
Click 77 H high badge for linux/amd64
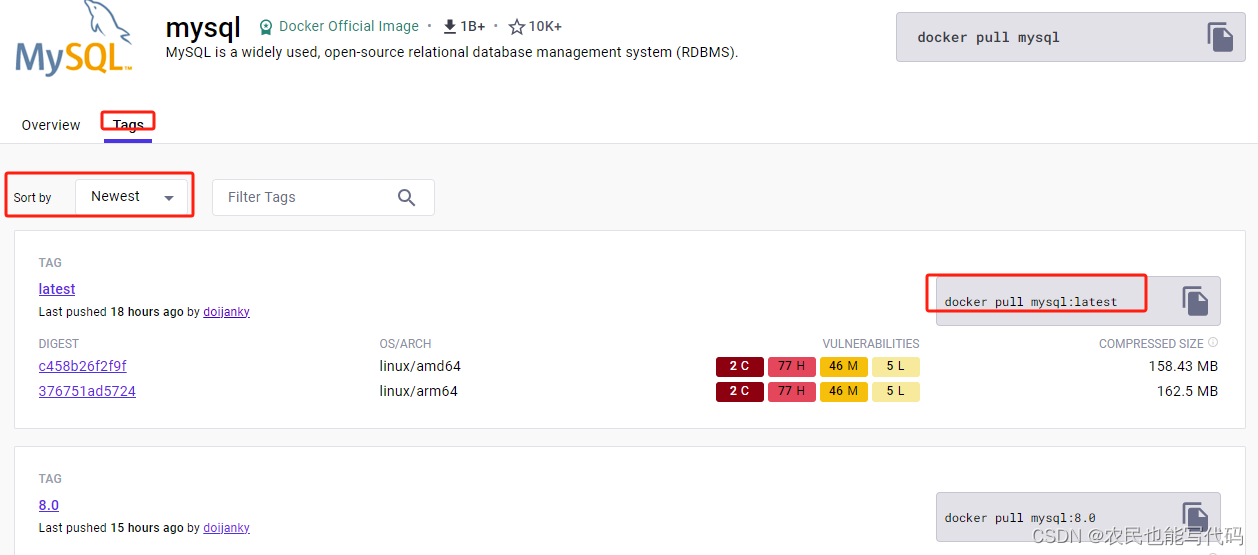click(792, 366)
